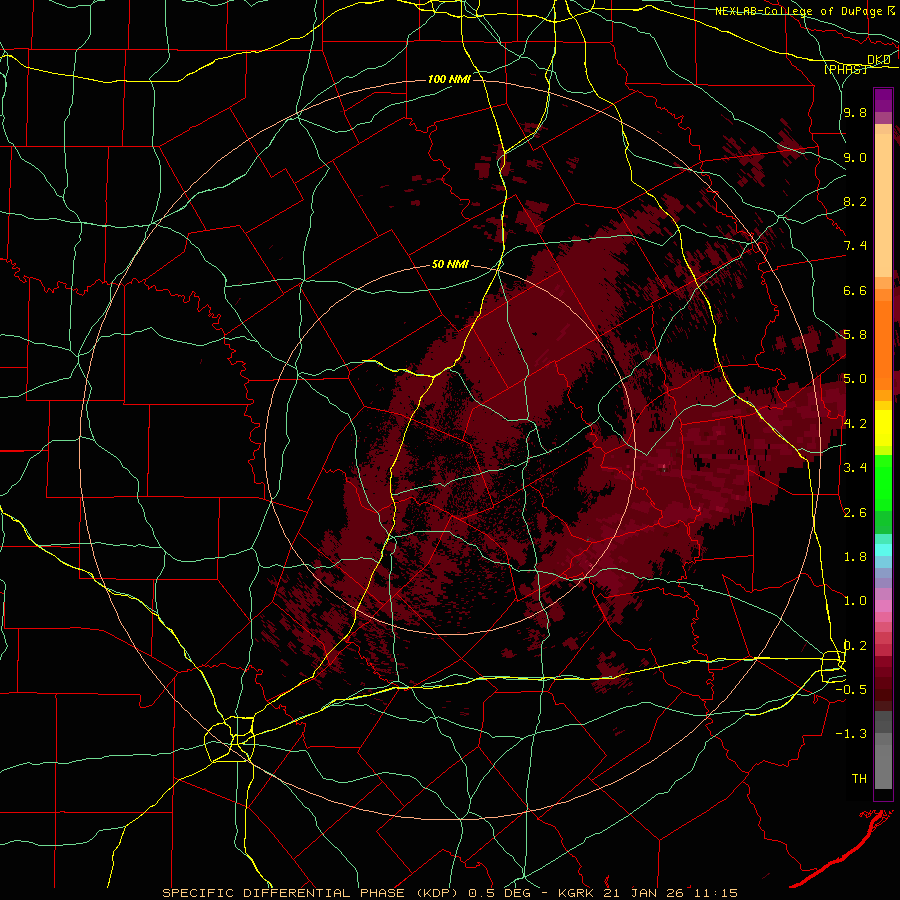The image size is (900, 900).
Task: Select the 6.6 value on the color scale
Action: point(855,290)
